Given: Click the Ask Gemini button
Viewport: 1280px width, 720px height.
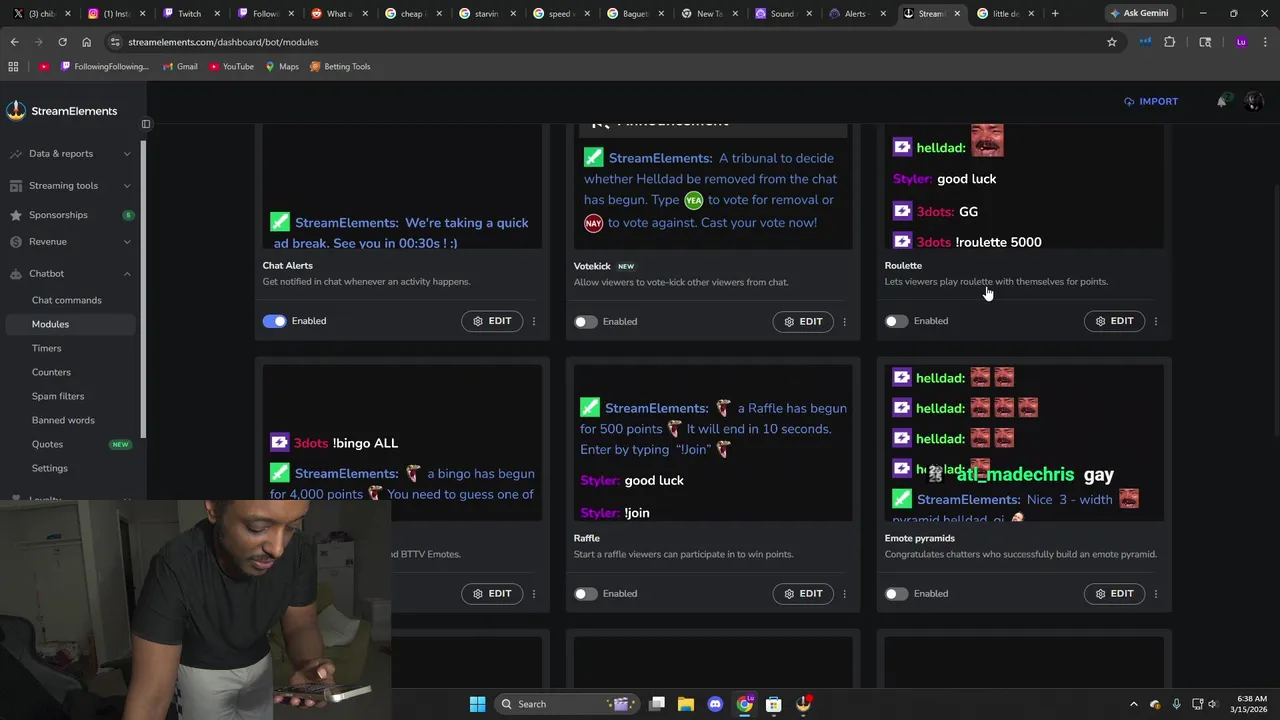Looking at the screenshot, I should 1139,14.
